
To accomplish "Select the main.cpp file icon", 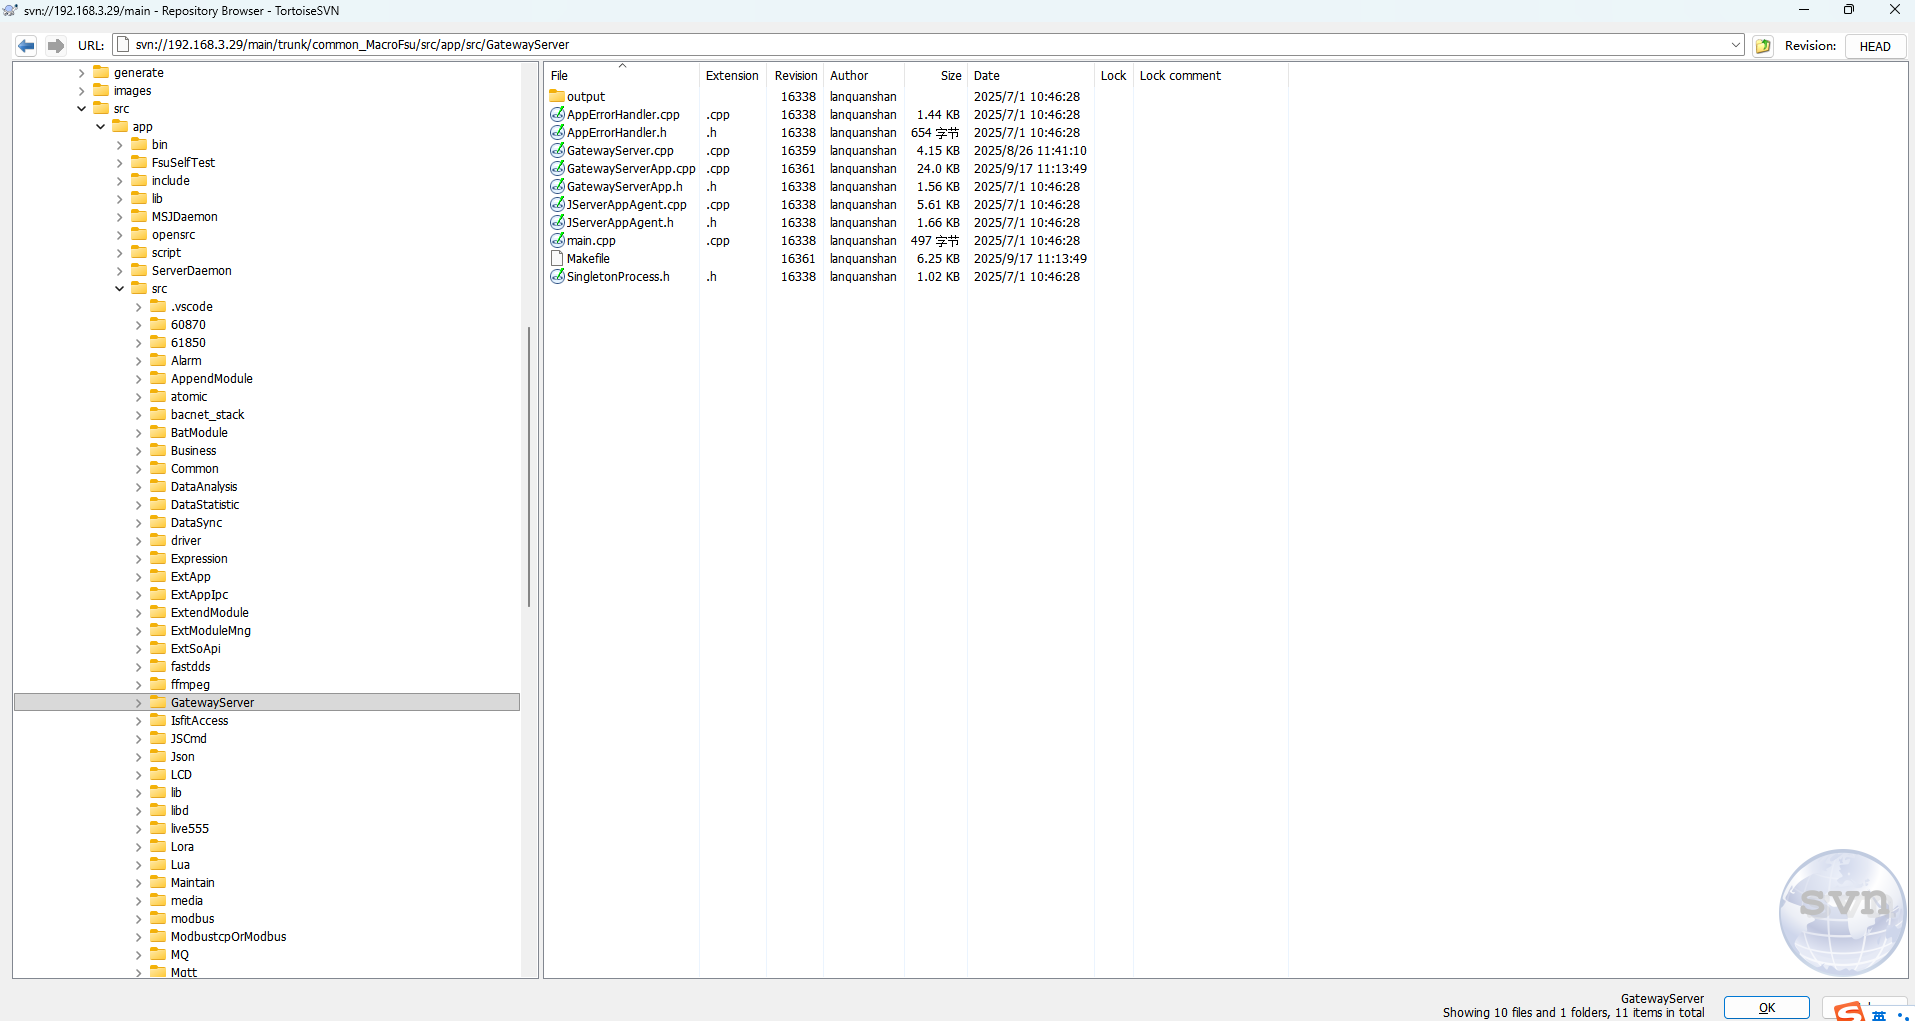I will pyautogui.click(x=557, y=241).
